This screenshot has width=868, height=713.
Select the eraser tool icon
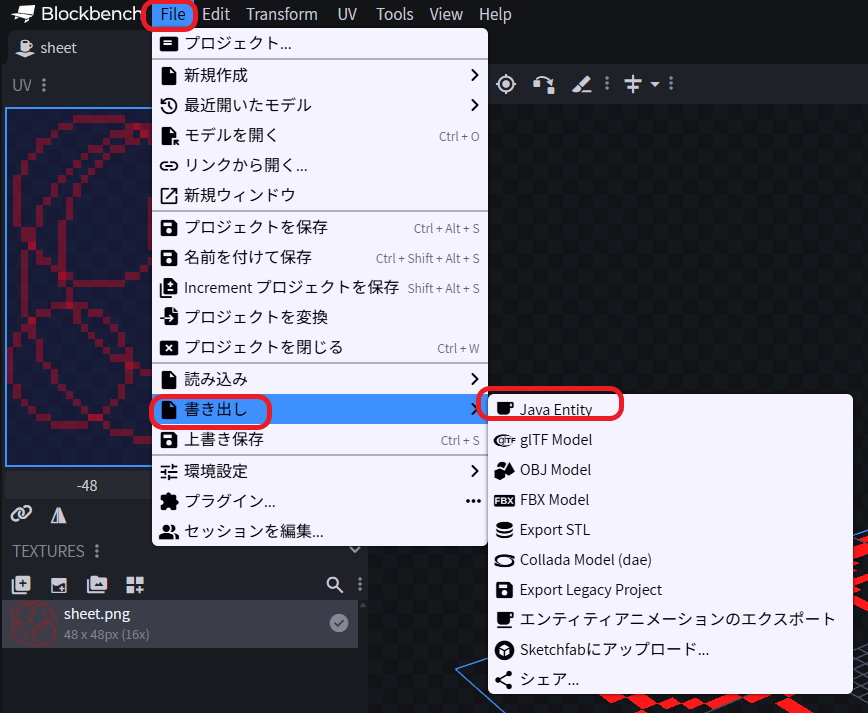pos(582,84)
